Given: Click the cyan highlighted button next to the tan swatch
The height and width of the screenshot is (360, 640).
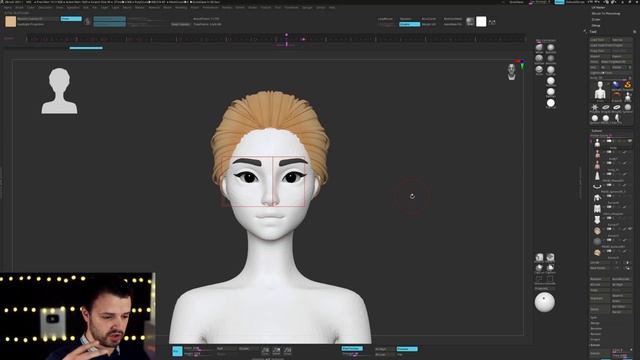Looking at the screenshot, I should coord(71,19).
